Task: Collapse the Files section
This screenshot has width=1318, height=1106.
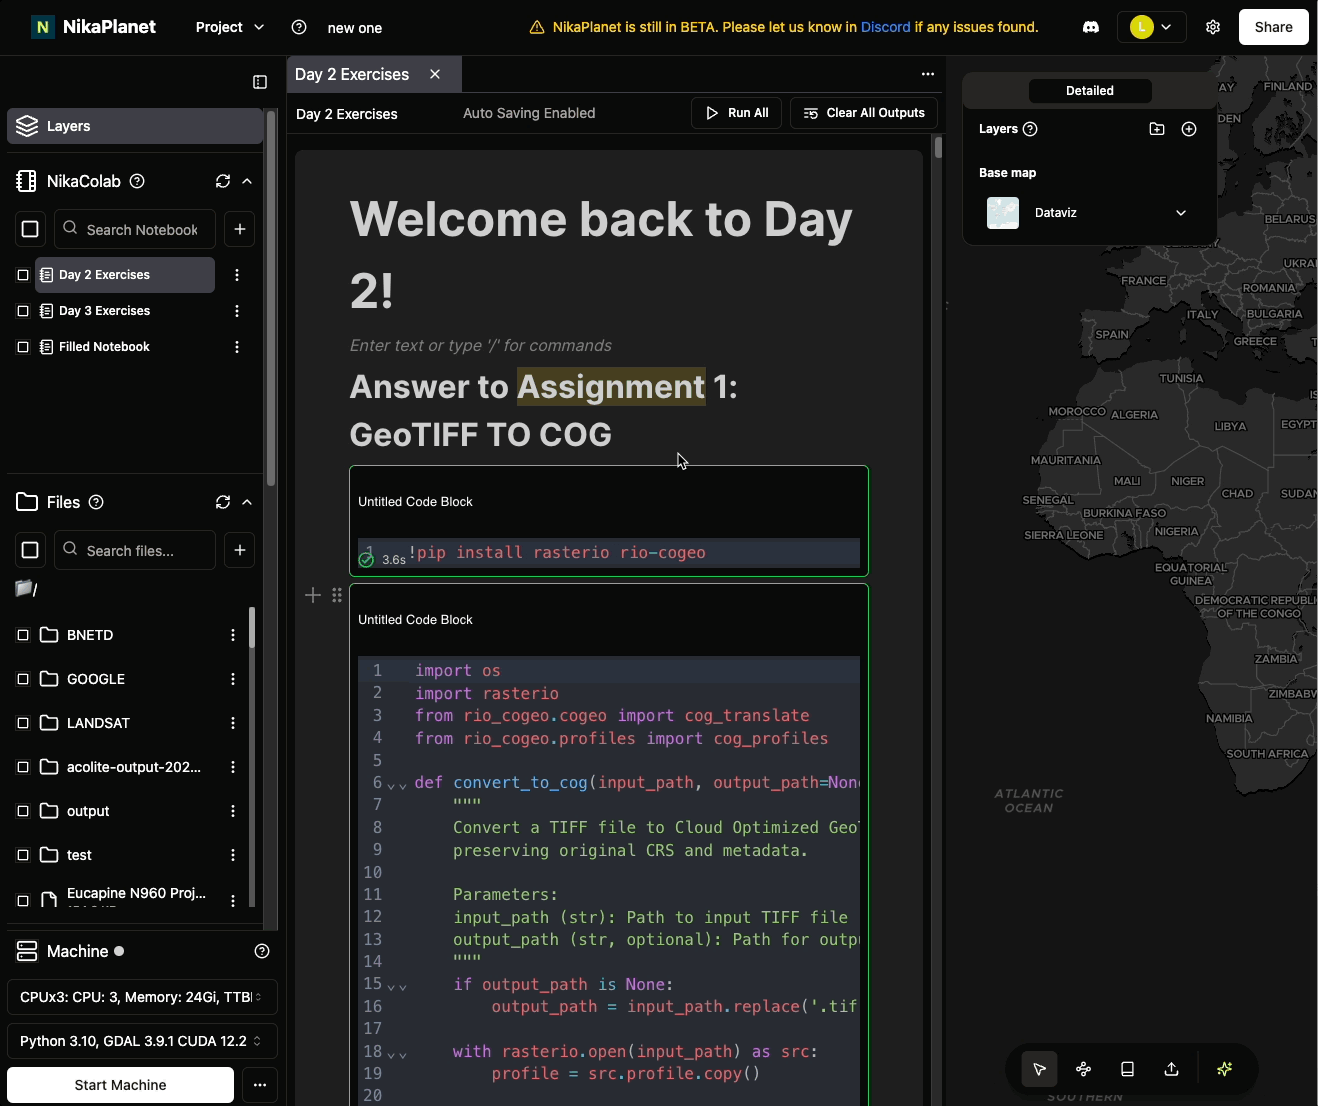Action: [247, 502]
